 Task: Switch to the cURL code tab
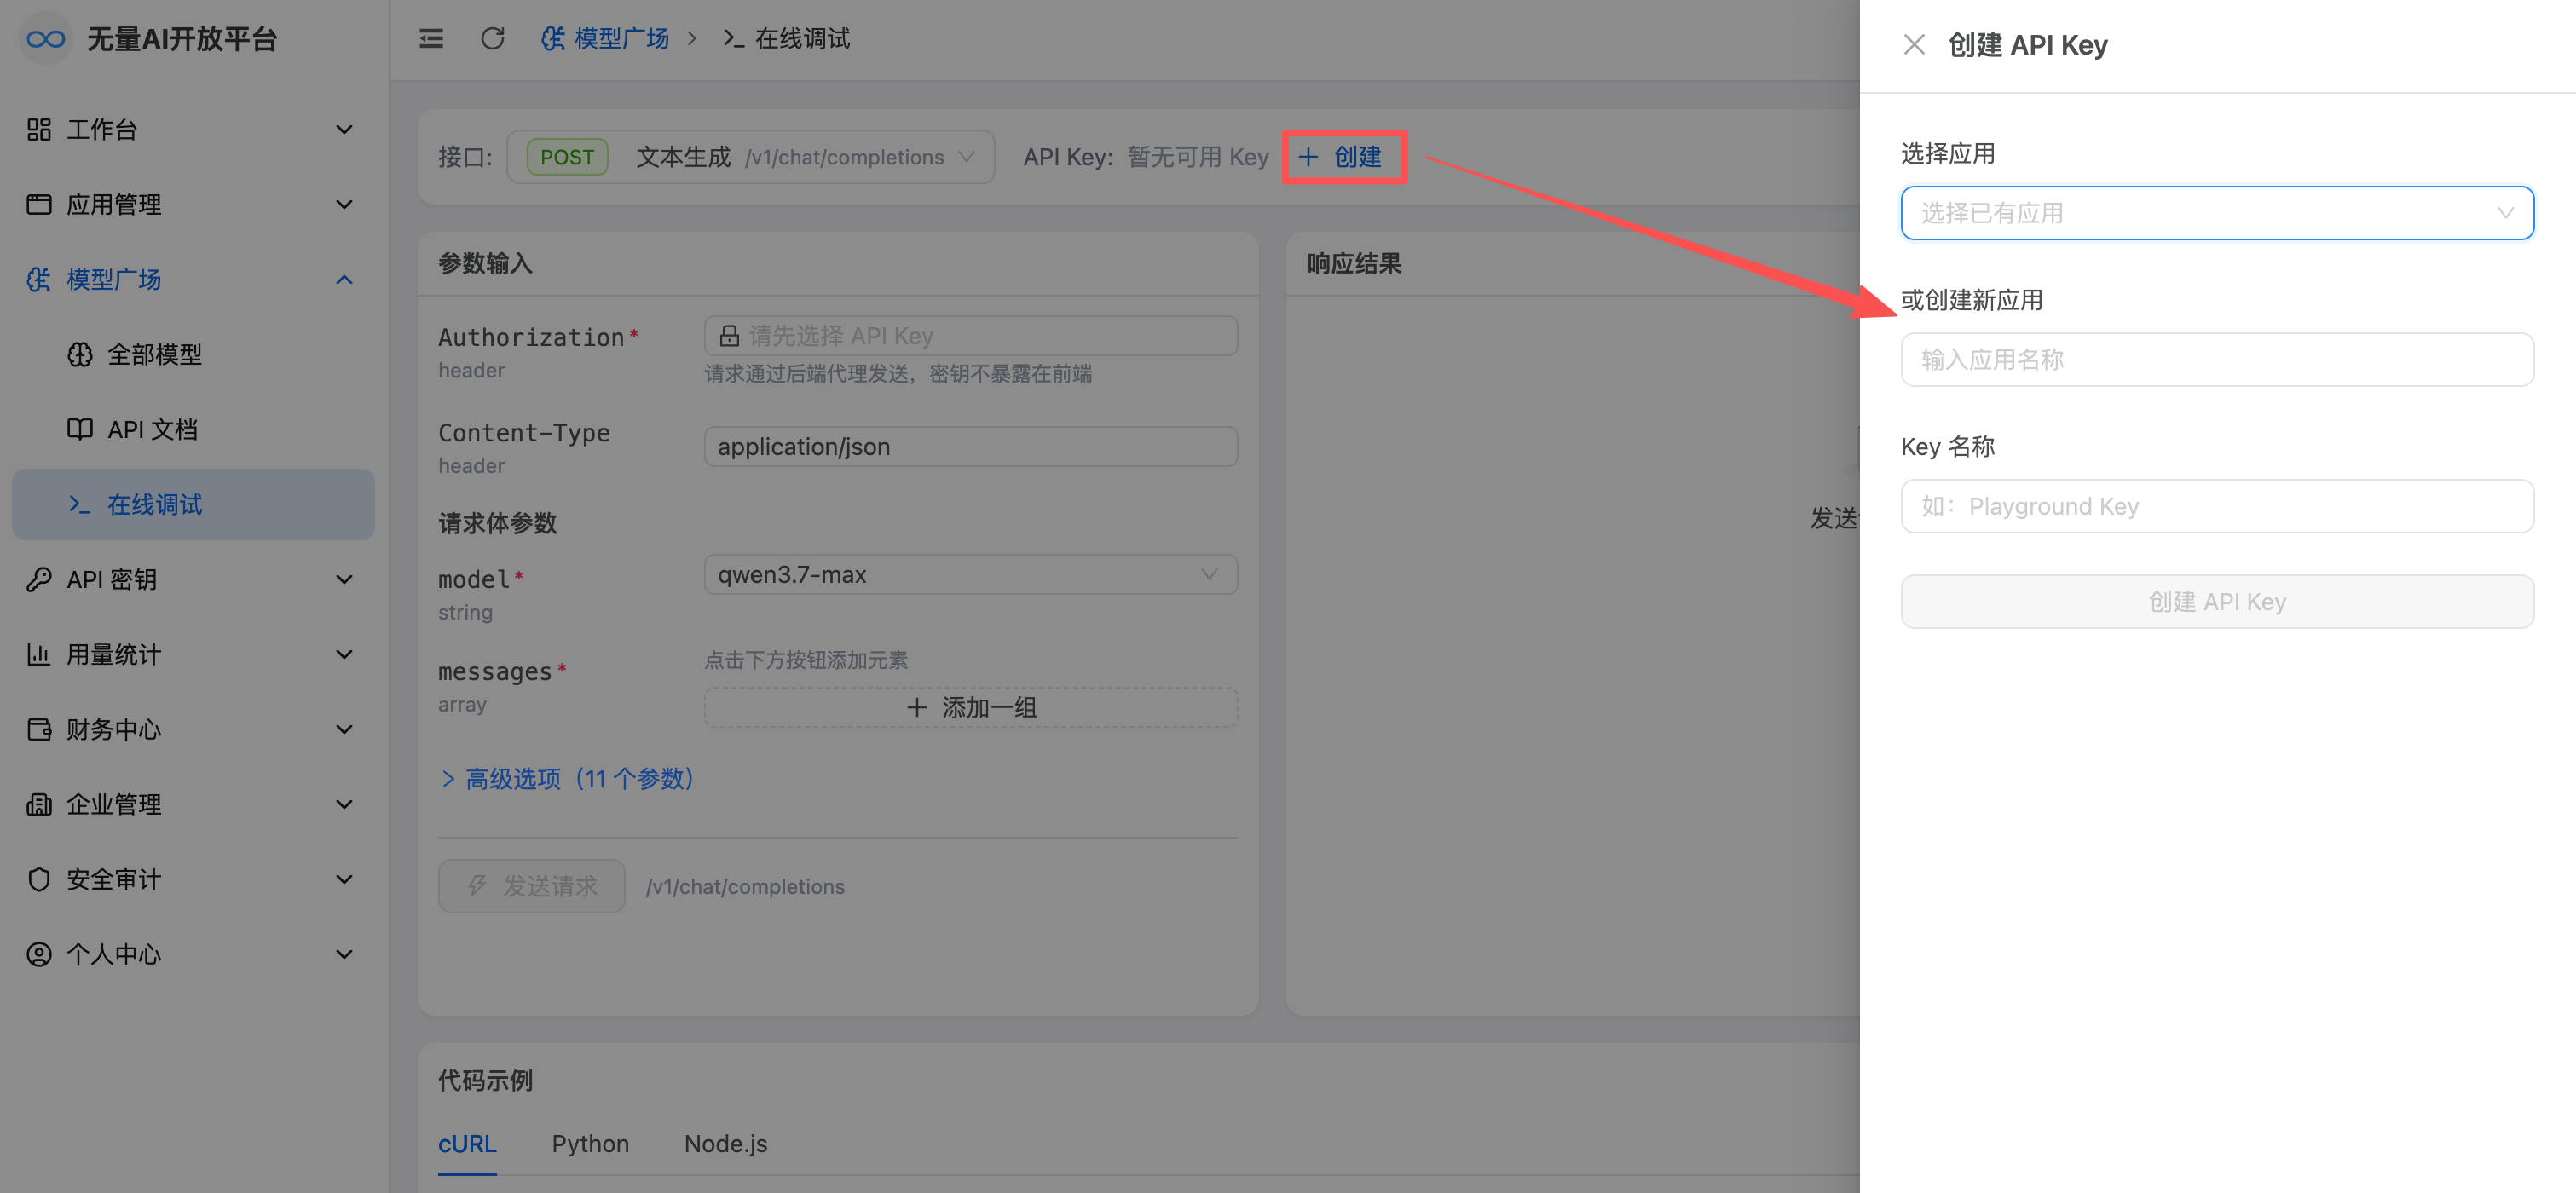click(x=467, y=1143)
